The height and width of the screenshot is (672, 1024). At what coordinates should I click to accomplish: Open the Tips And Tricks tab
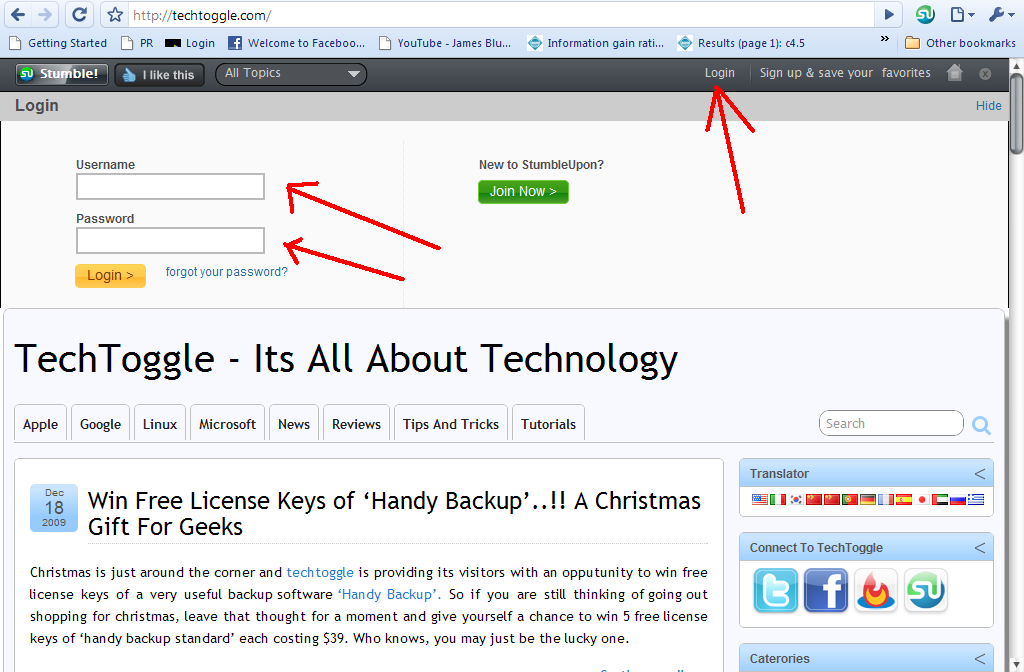click(x=451, y=424)
